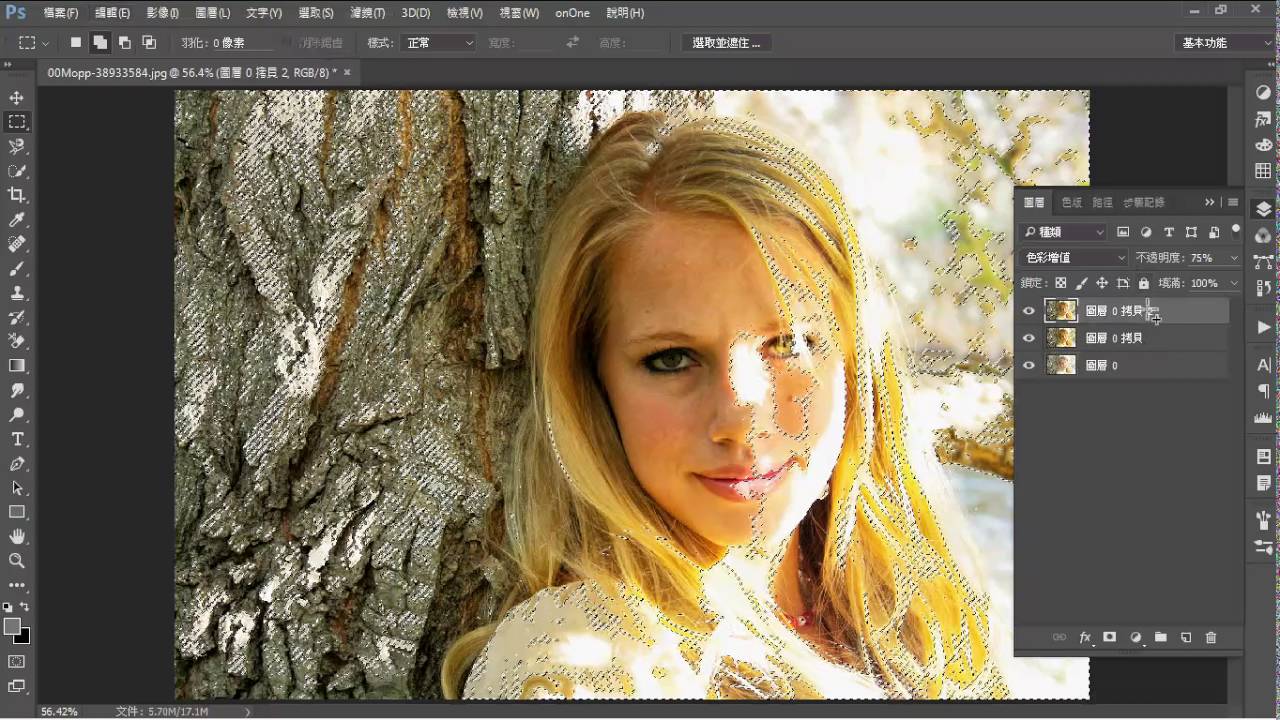1280x720 pixels.
Task: Open the 樣式 正常 style dropdown
Action: (438, 43)
